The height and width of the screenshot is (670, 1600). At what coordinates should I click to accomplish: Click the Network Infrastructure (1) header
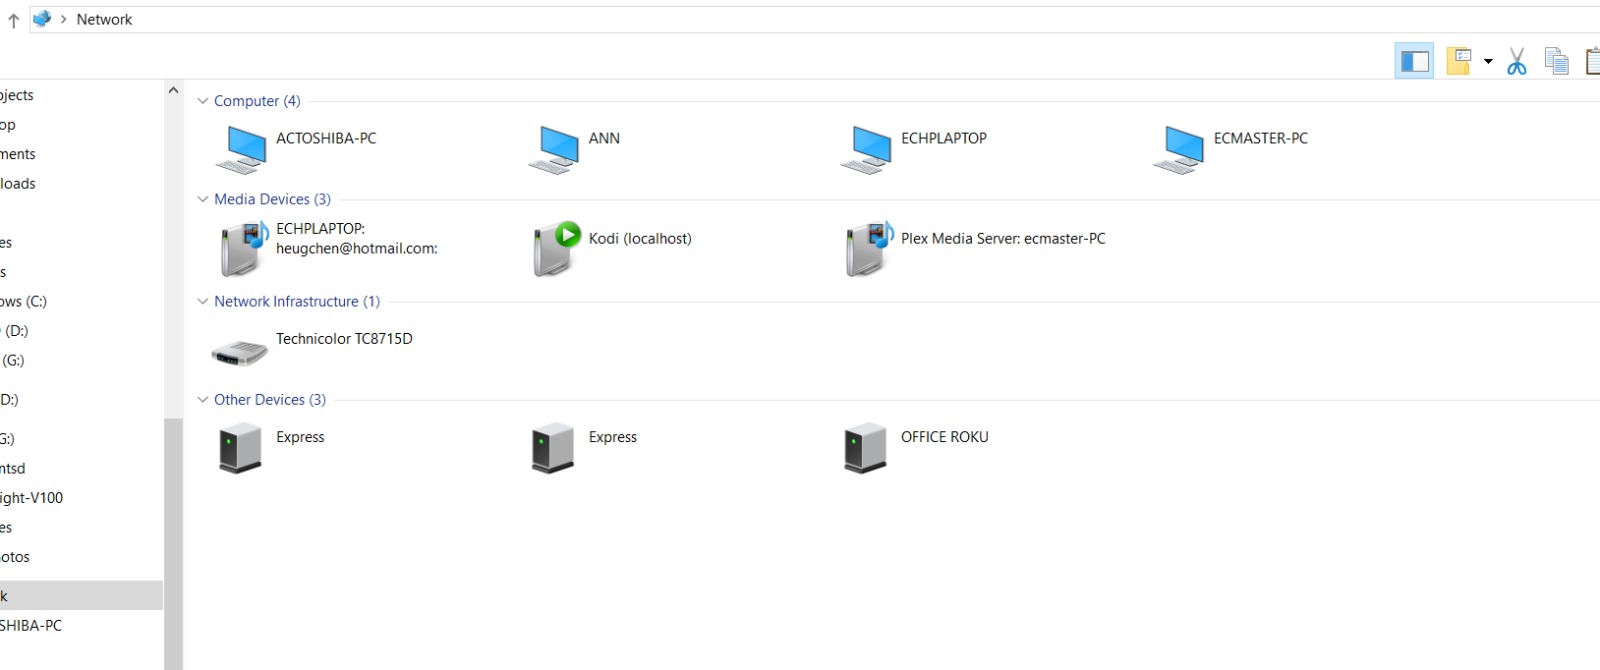pyautogui.click(x=297, y=301)
